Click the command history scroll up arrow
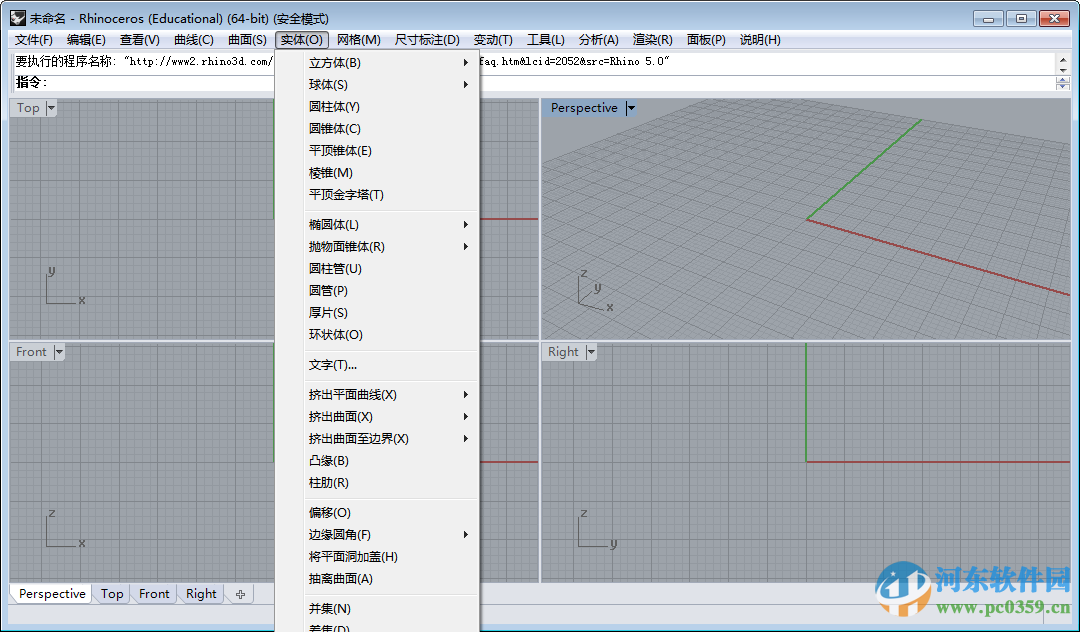 [x=1063, y=59]
